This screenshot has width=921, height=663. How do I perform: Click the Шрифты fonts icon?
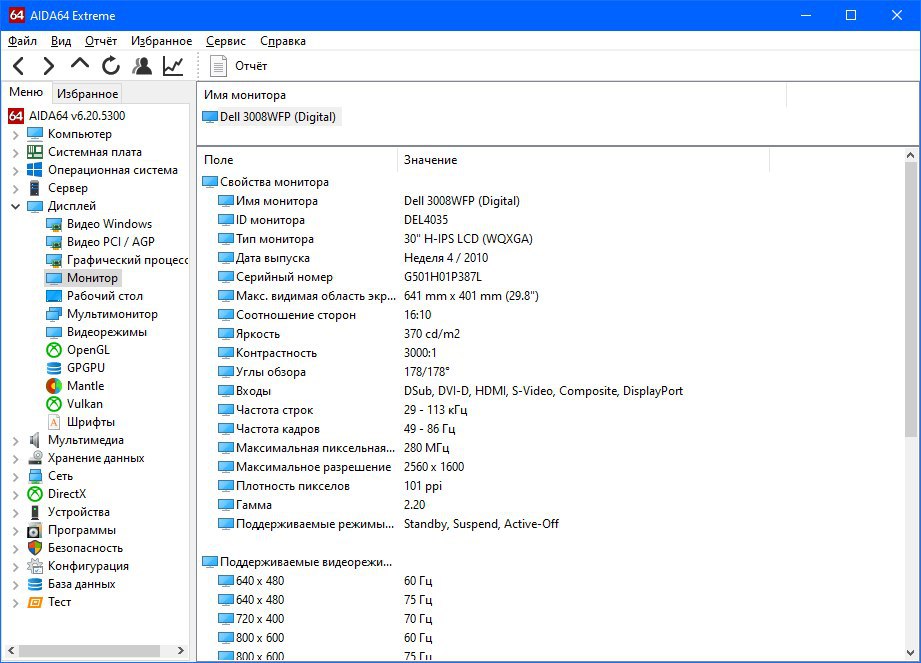tap(54, 422)
